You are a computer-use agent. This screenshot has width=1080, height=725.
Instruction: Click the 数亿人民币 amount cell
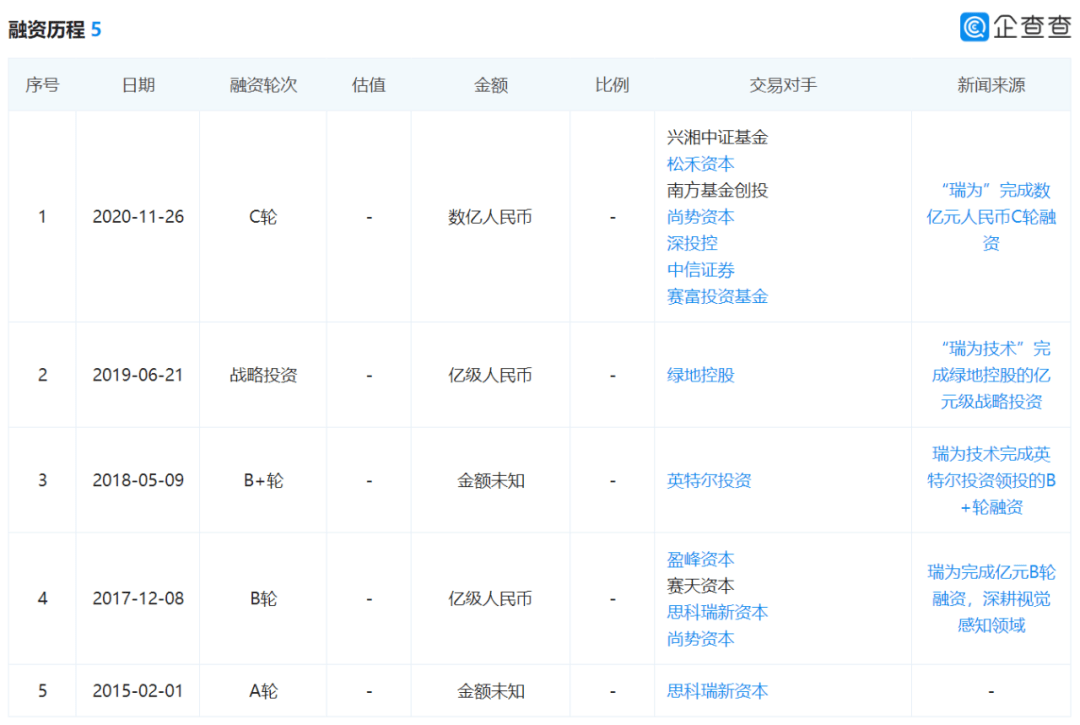(490, 217)
